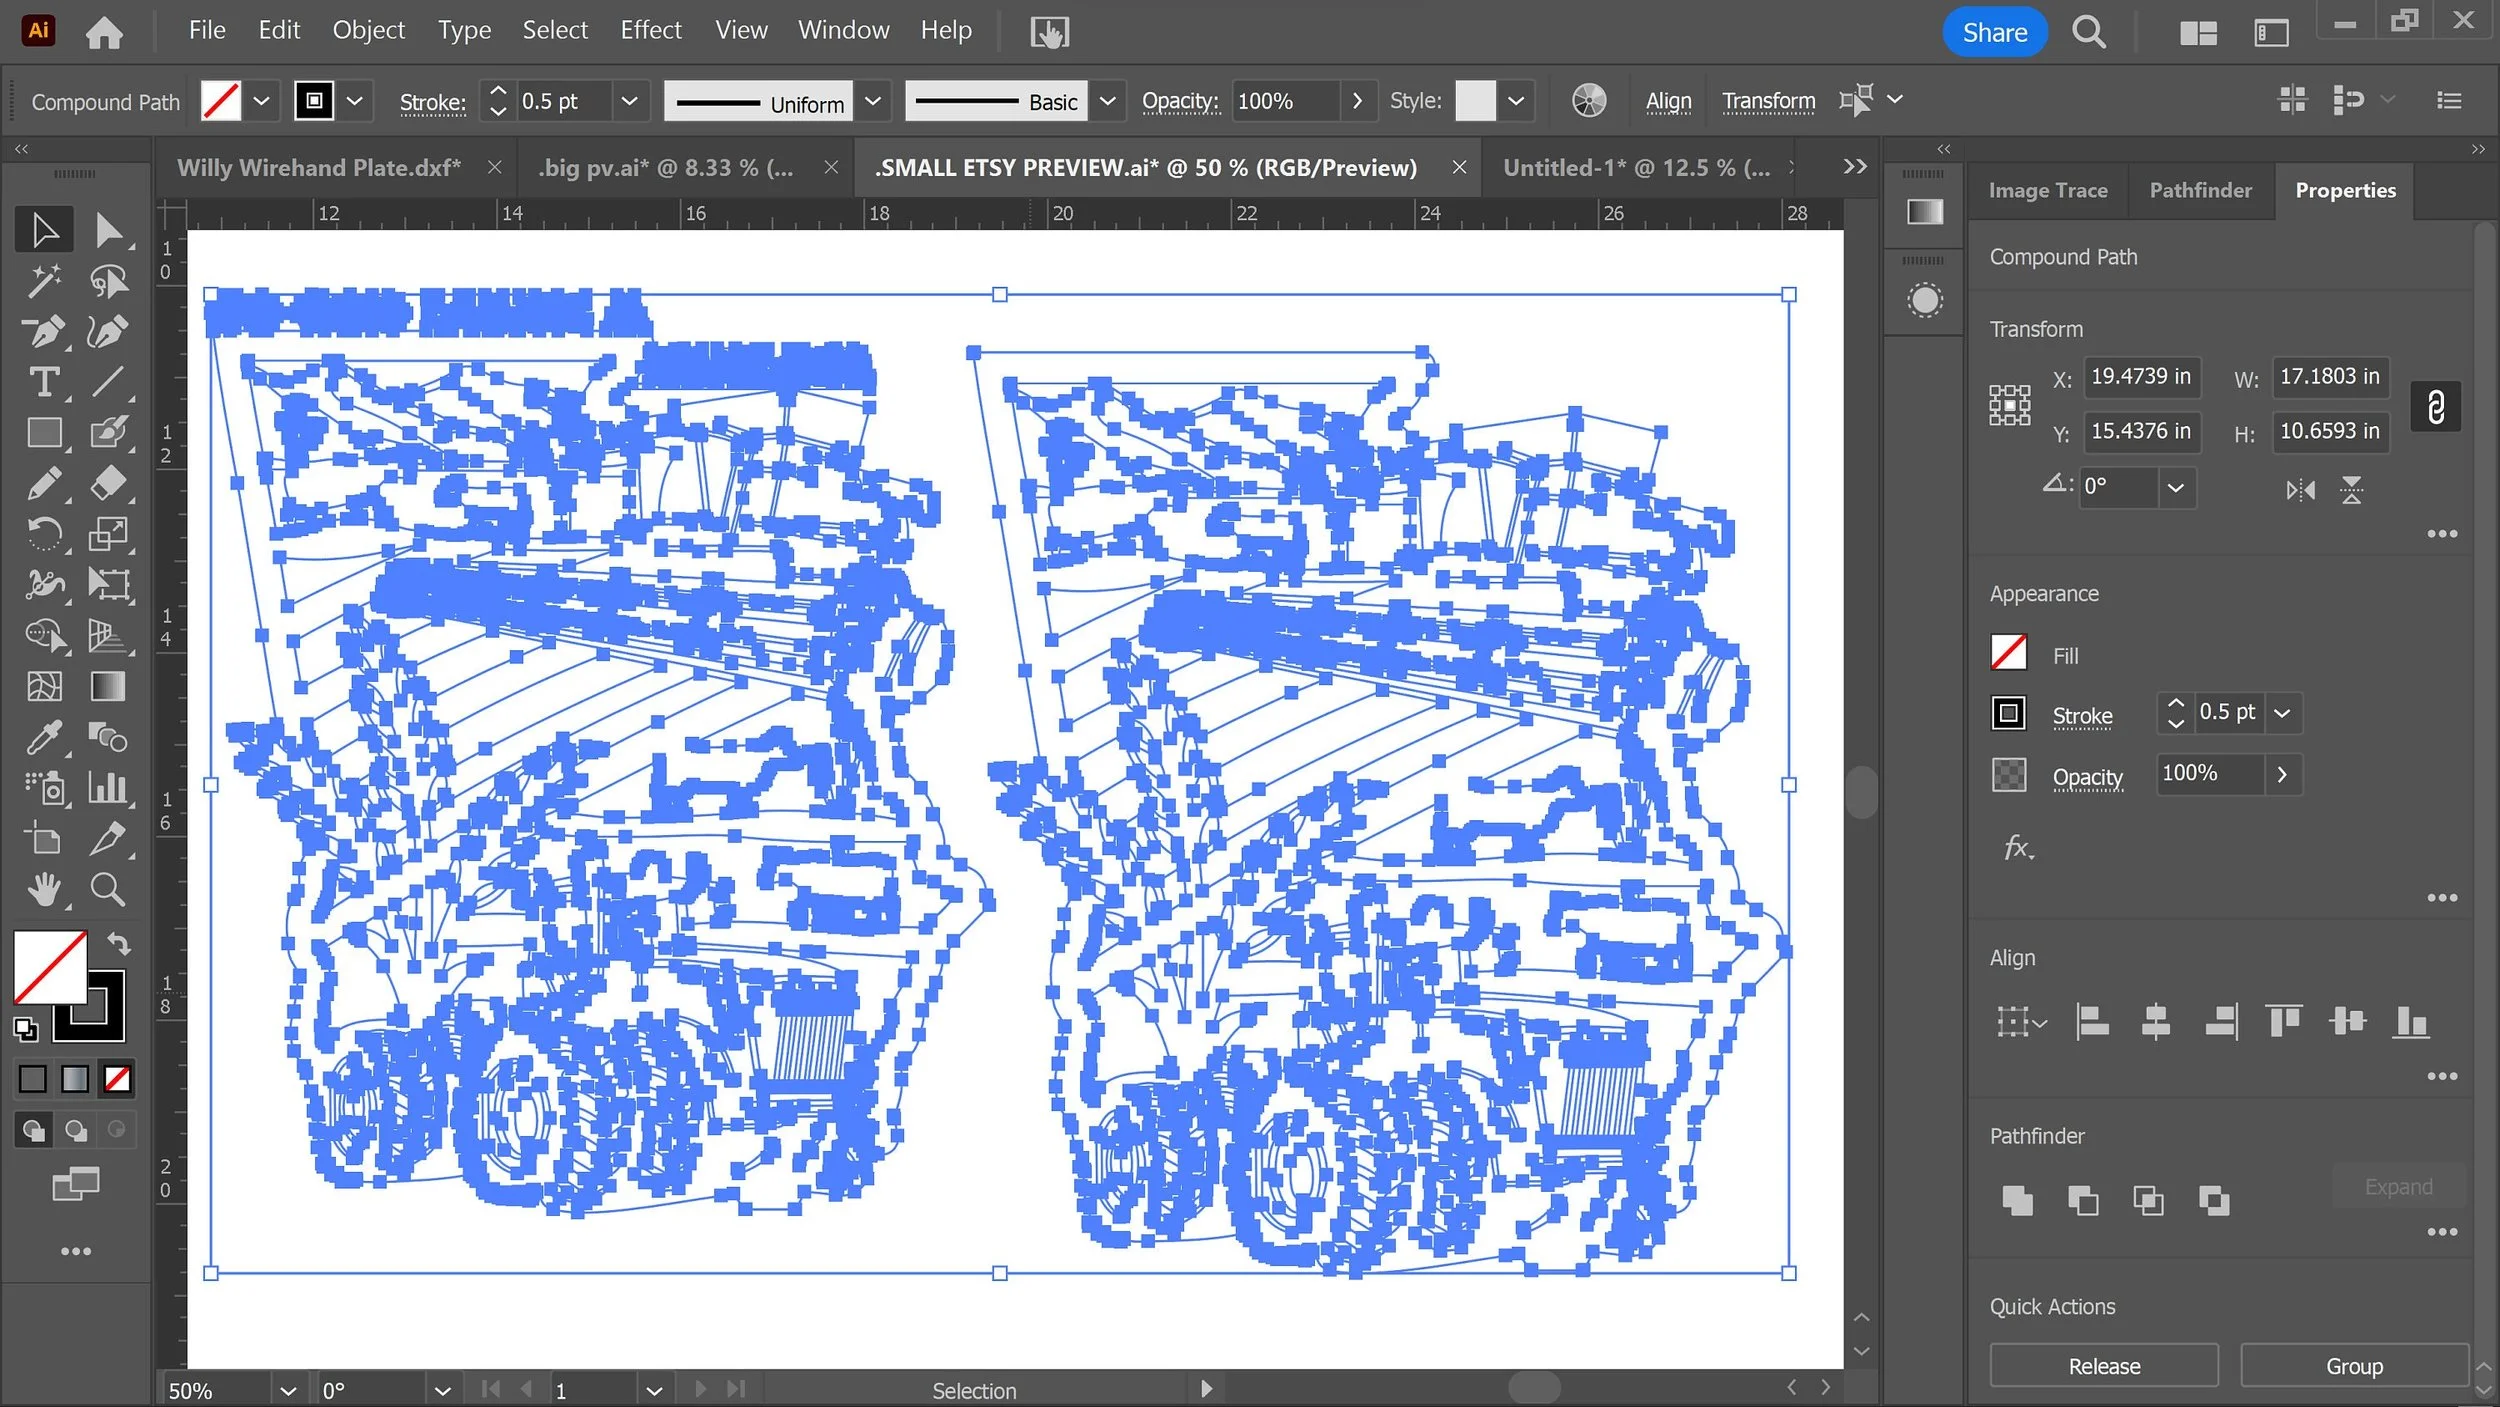The image size is (2500, 1407).
Task: Expand the rotation angle dropdown in Transform
Action: [2175, 488]
